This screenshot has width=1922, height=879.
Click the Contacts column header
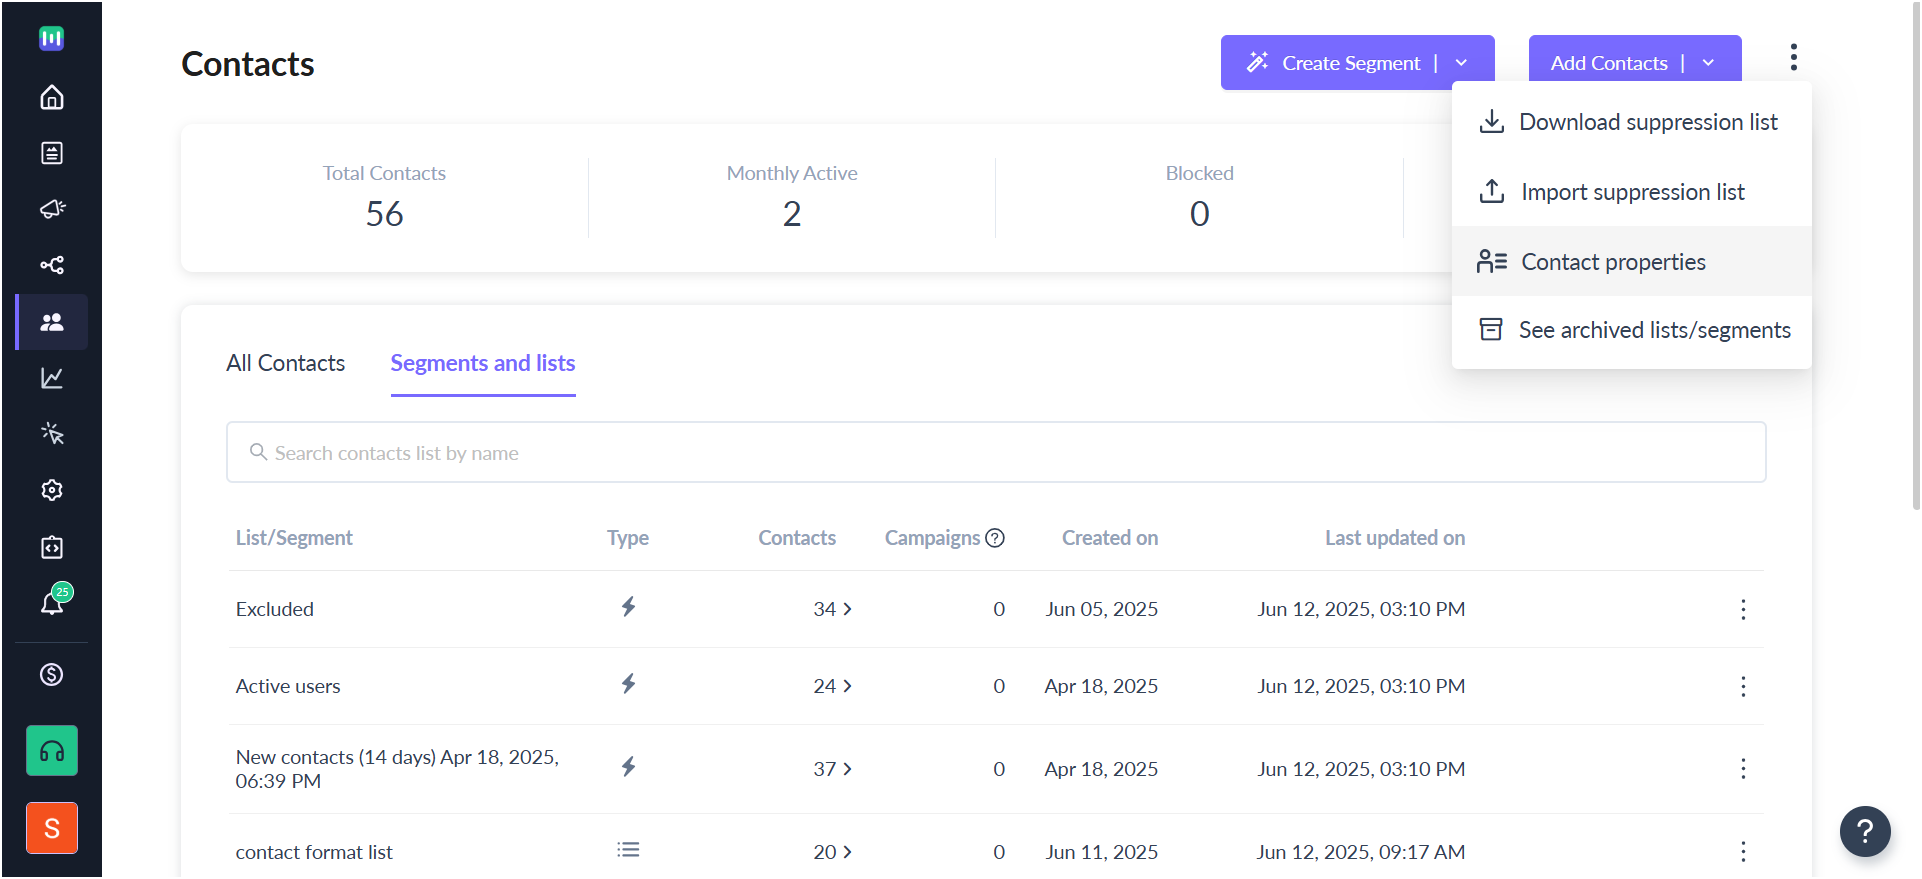point(797,538)
